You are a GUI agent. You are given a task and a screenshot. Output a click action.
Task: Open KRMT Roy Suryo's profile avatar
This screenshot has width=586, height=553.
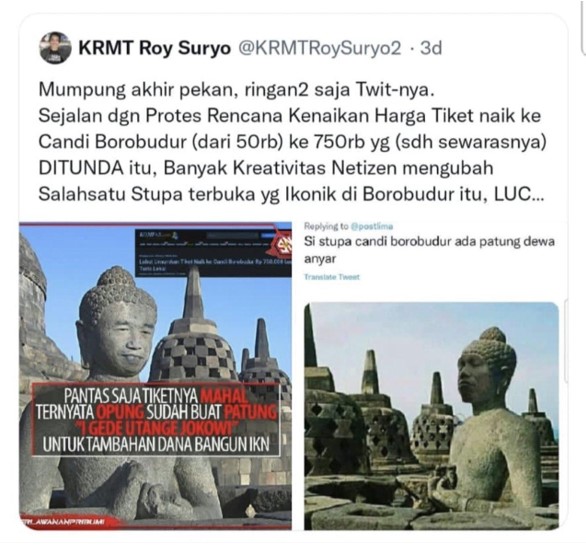pos(55,48)
